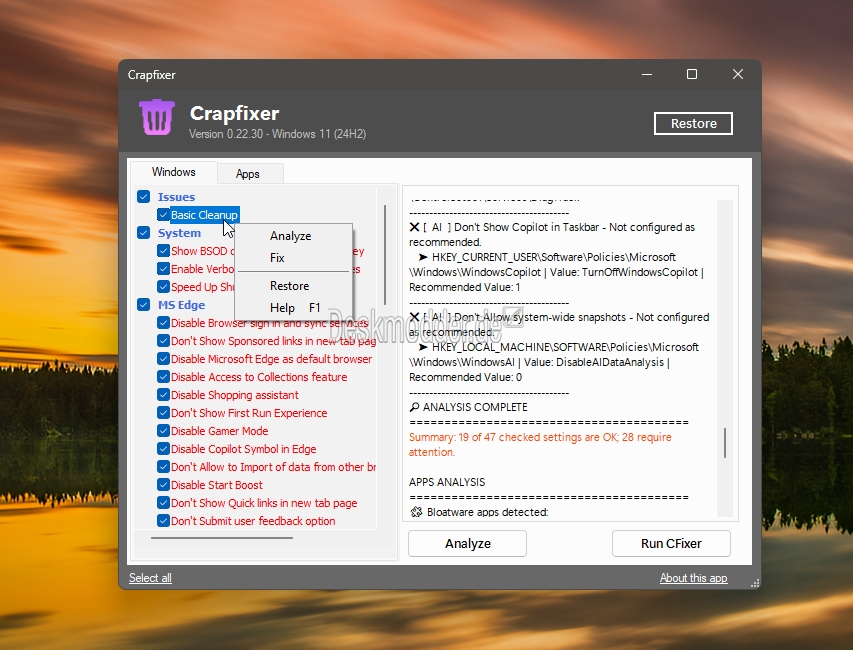Toggle Disable Browser sign in checkbox

(163, 323)
